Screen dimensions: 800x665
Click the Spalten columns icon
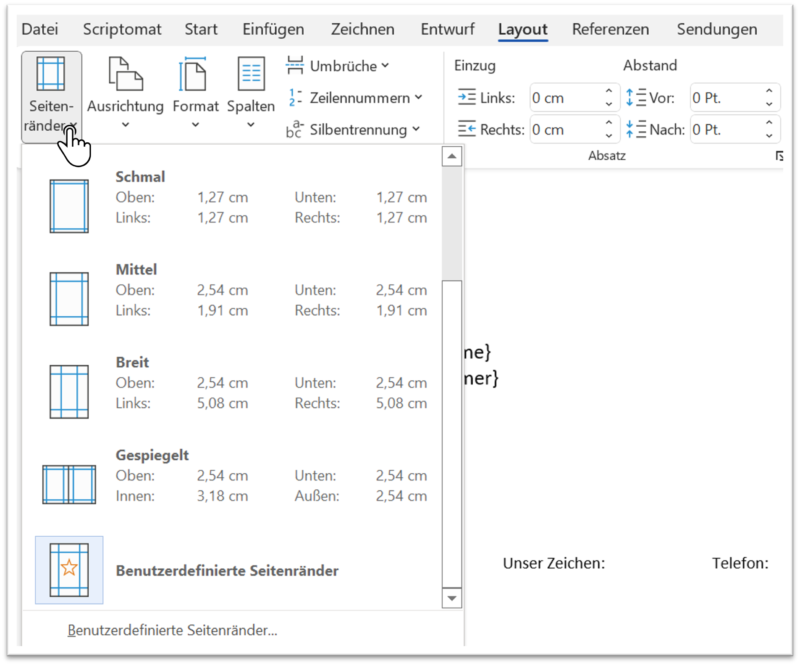251,74
